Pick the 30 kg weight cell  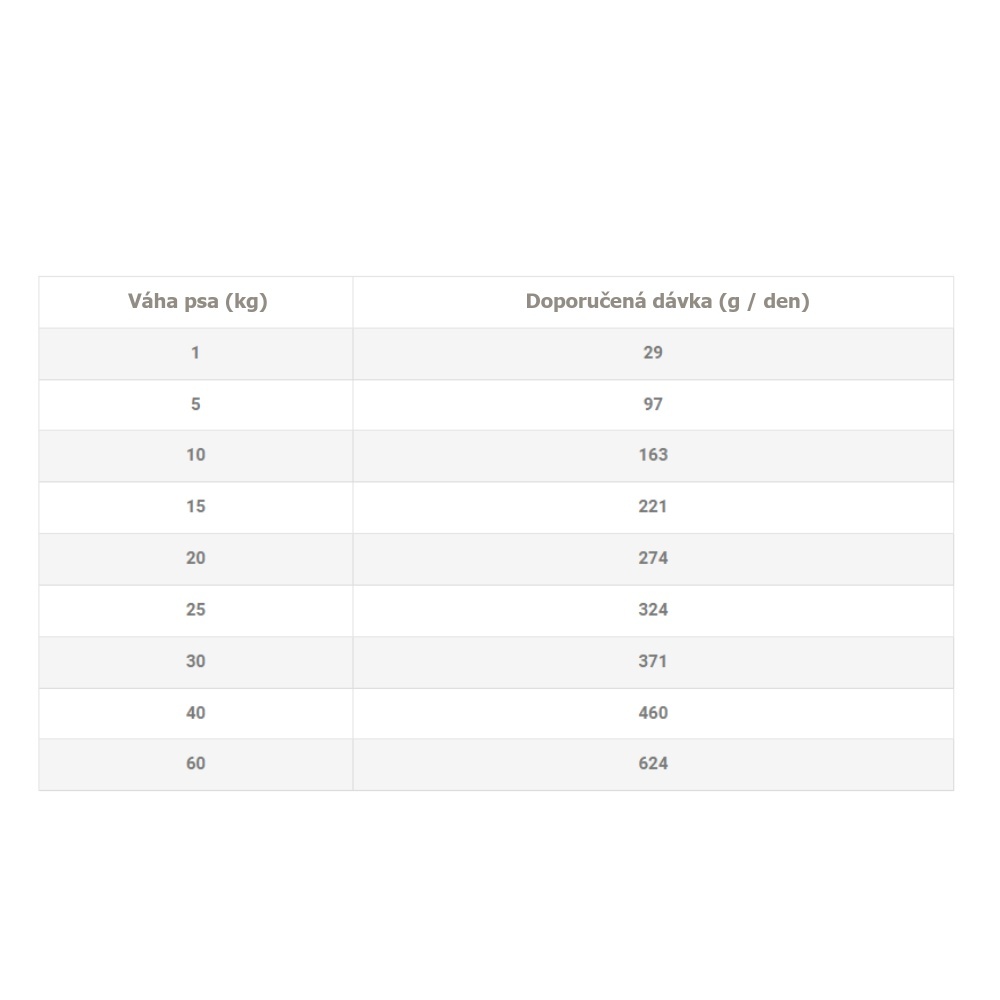(x=196, y=661)
